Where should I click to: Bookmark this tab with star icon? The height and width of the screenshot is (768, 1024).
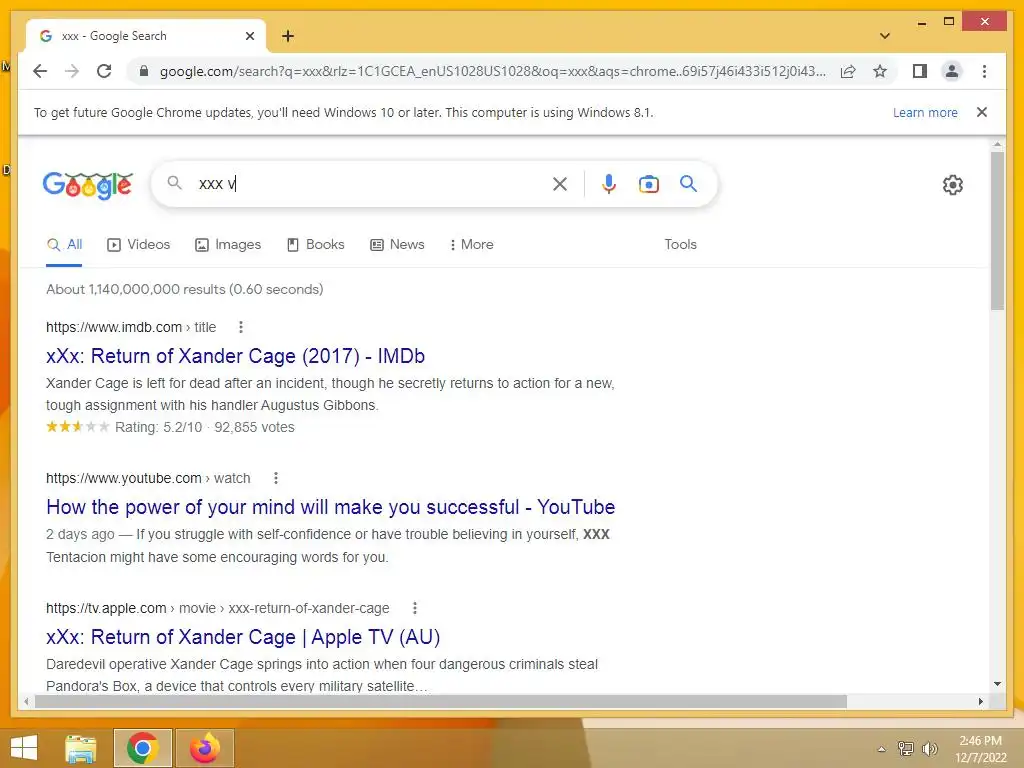(x=880, y=71)
